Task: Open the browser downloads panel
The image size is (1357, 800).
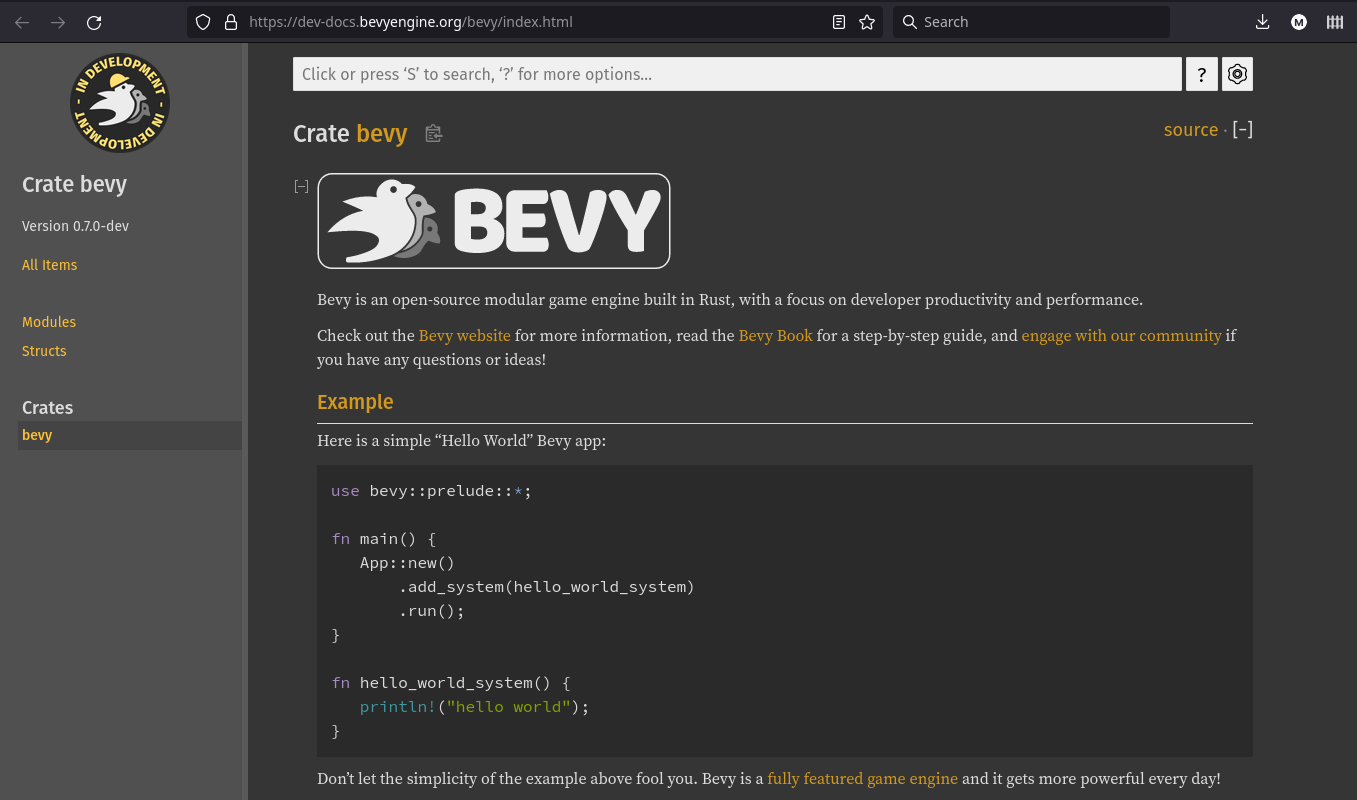Action: pyautogui.click(x=1263, y=21)
